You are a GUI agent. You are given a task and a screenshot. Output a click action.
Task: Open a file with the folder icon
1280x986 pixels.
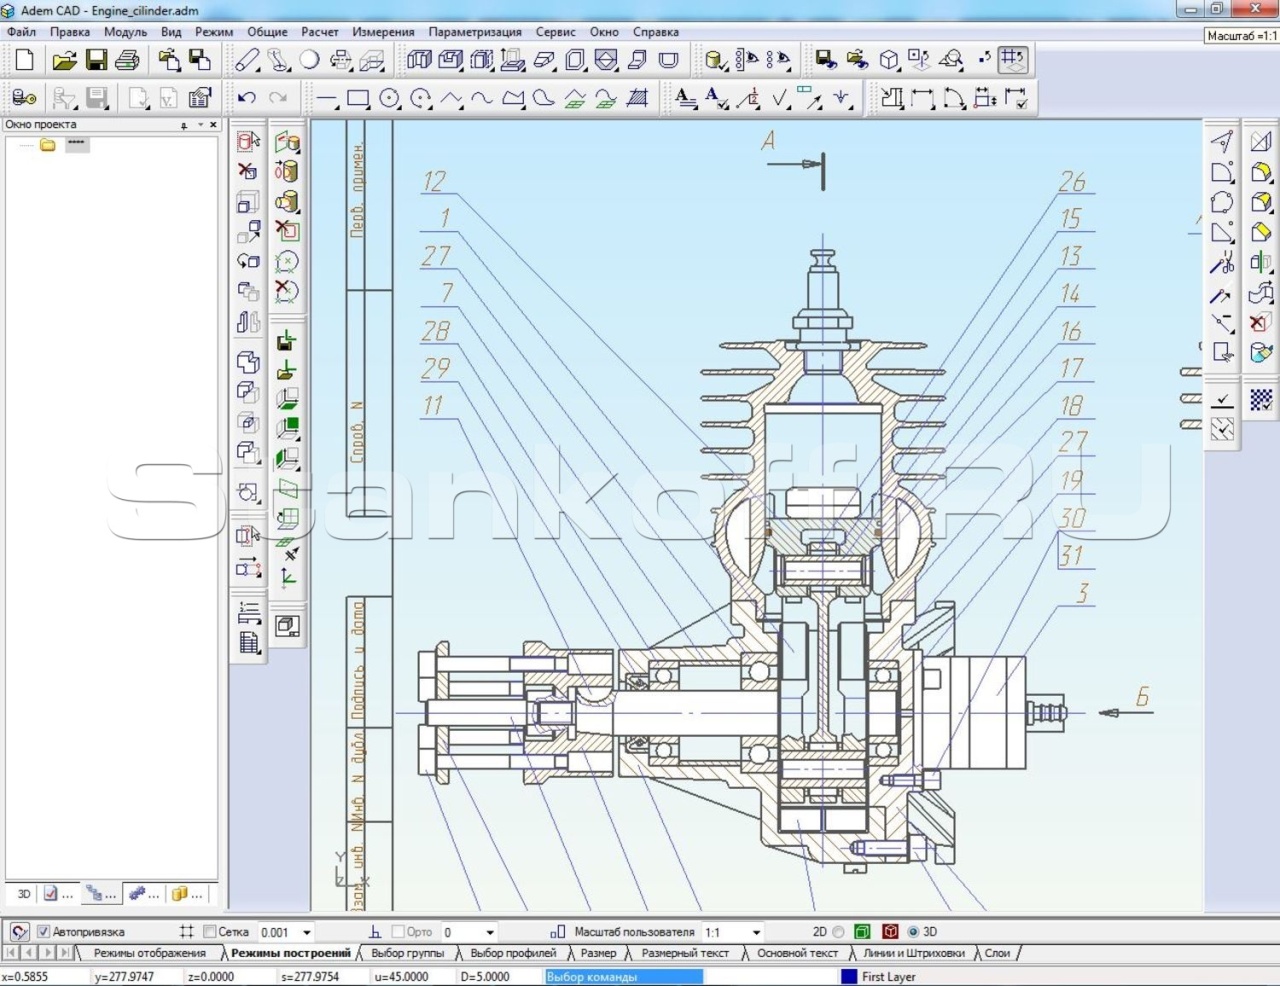click(x=64, y=61)
